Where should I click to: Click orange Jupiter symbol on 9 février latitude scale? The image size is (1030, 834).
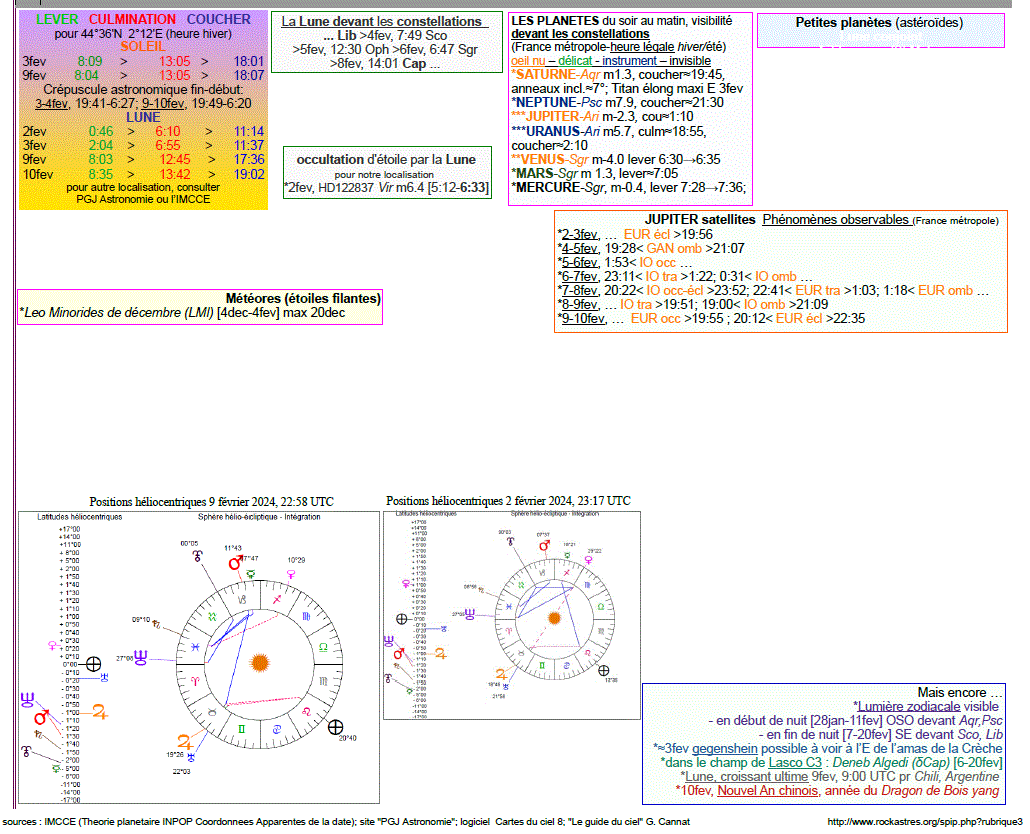tap(100, 711)
